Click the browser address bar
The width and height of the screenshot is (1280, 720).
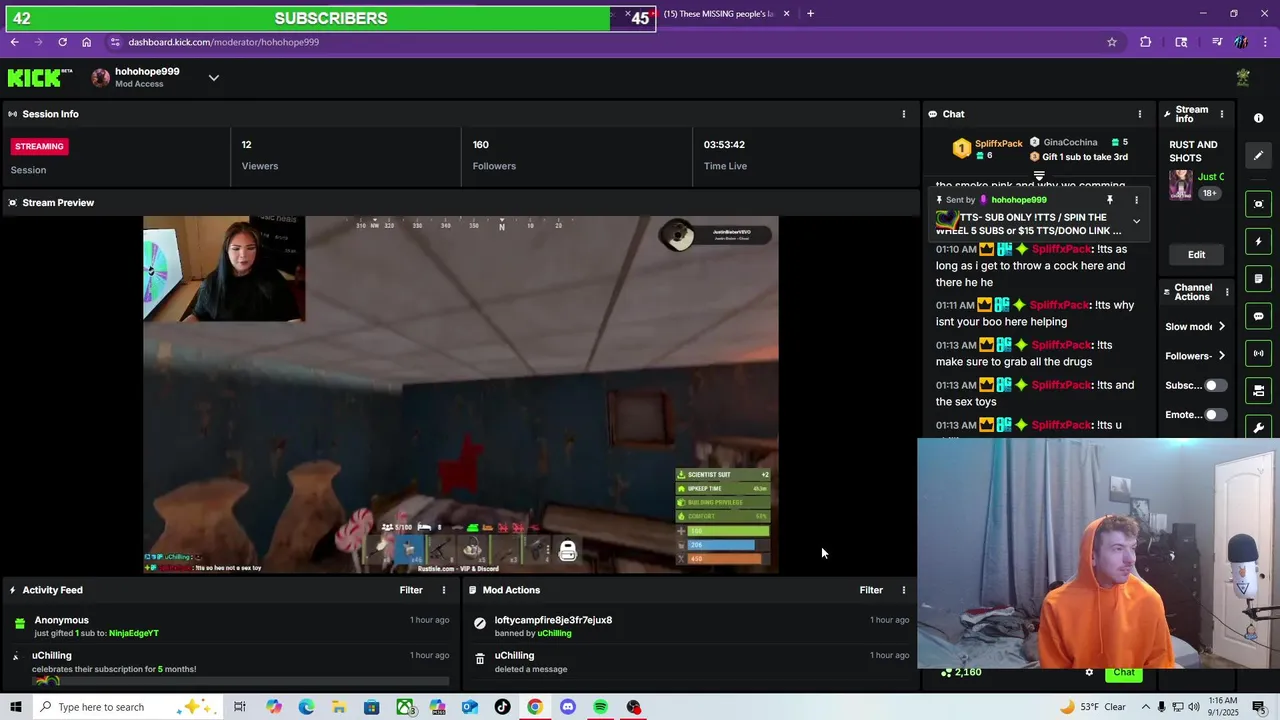coord(600,42)
